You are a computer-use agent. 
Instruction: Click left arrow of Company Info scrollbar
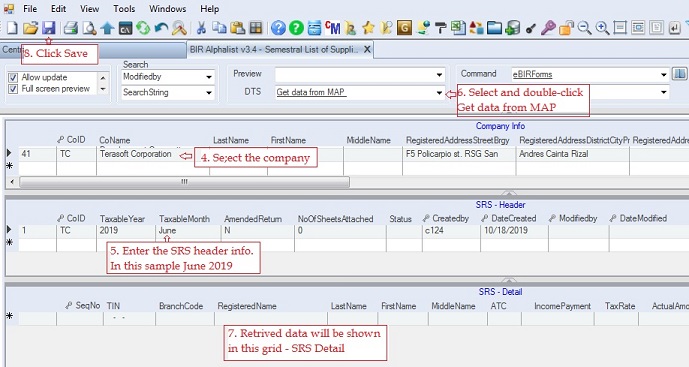coord(12,182)
